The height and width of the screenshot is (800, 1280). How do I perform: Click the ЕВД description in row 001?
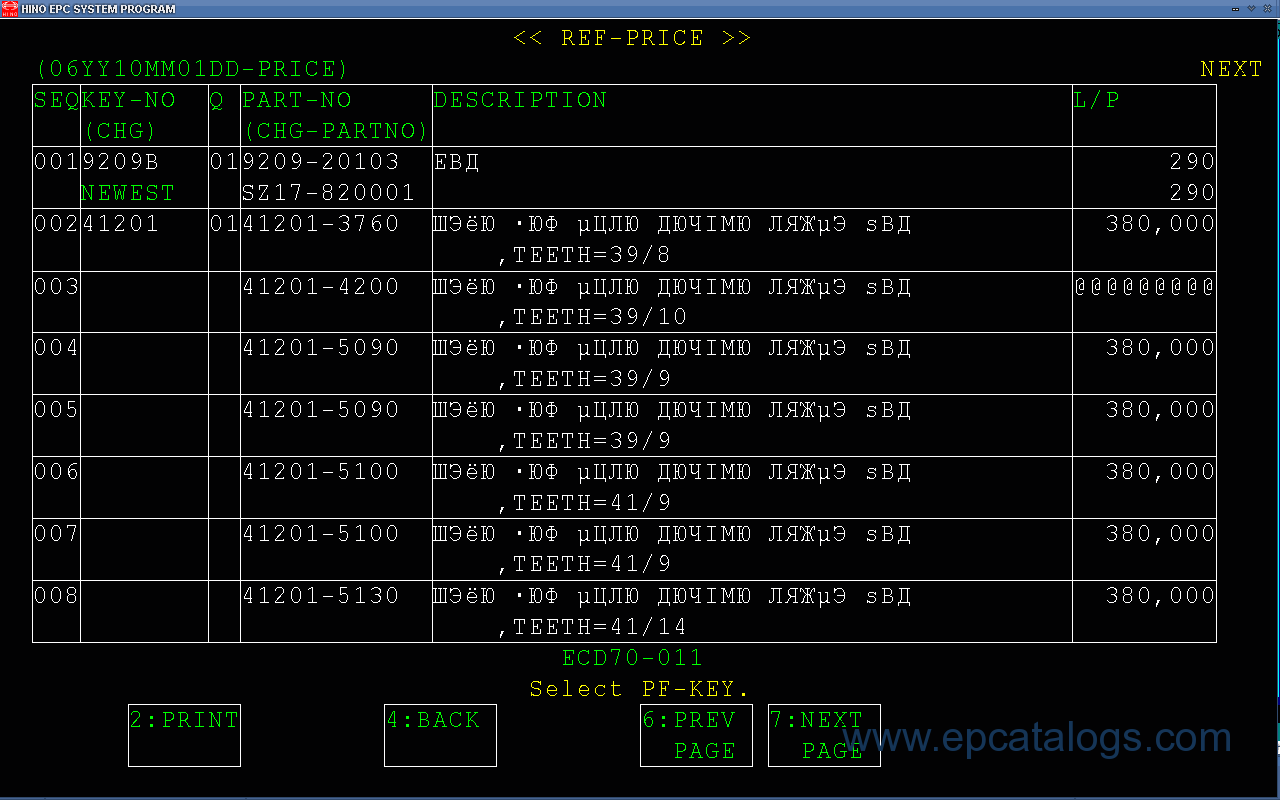click(456, 162)
